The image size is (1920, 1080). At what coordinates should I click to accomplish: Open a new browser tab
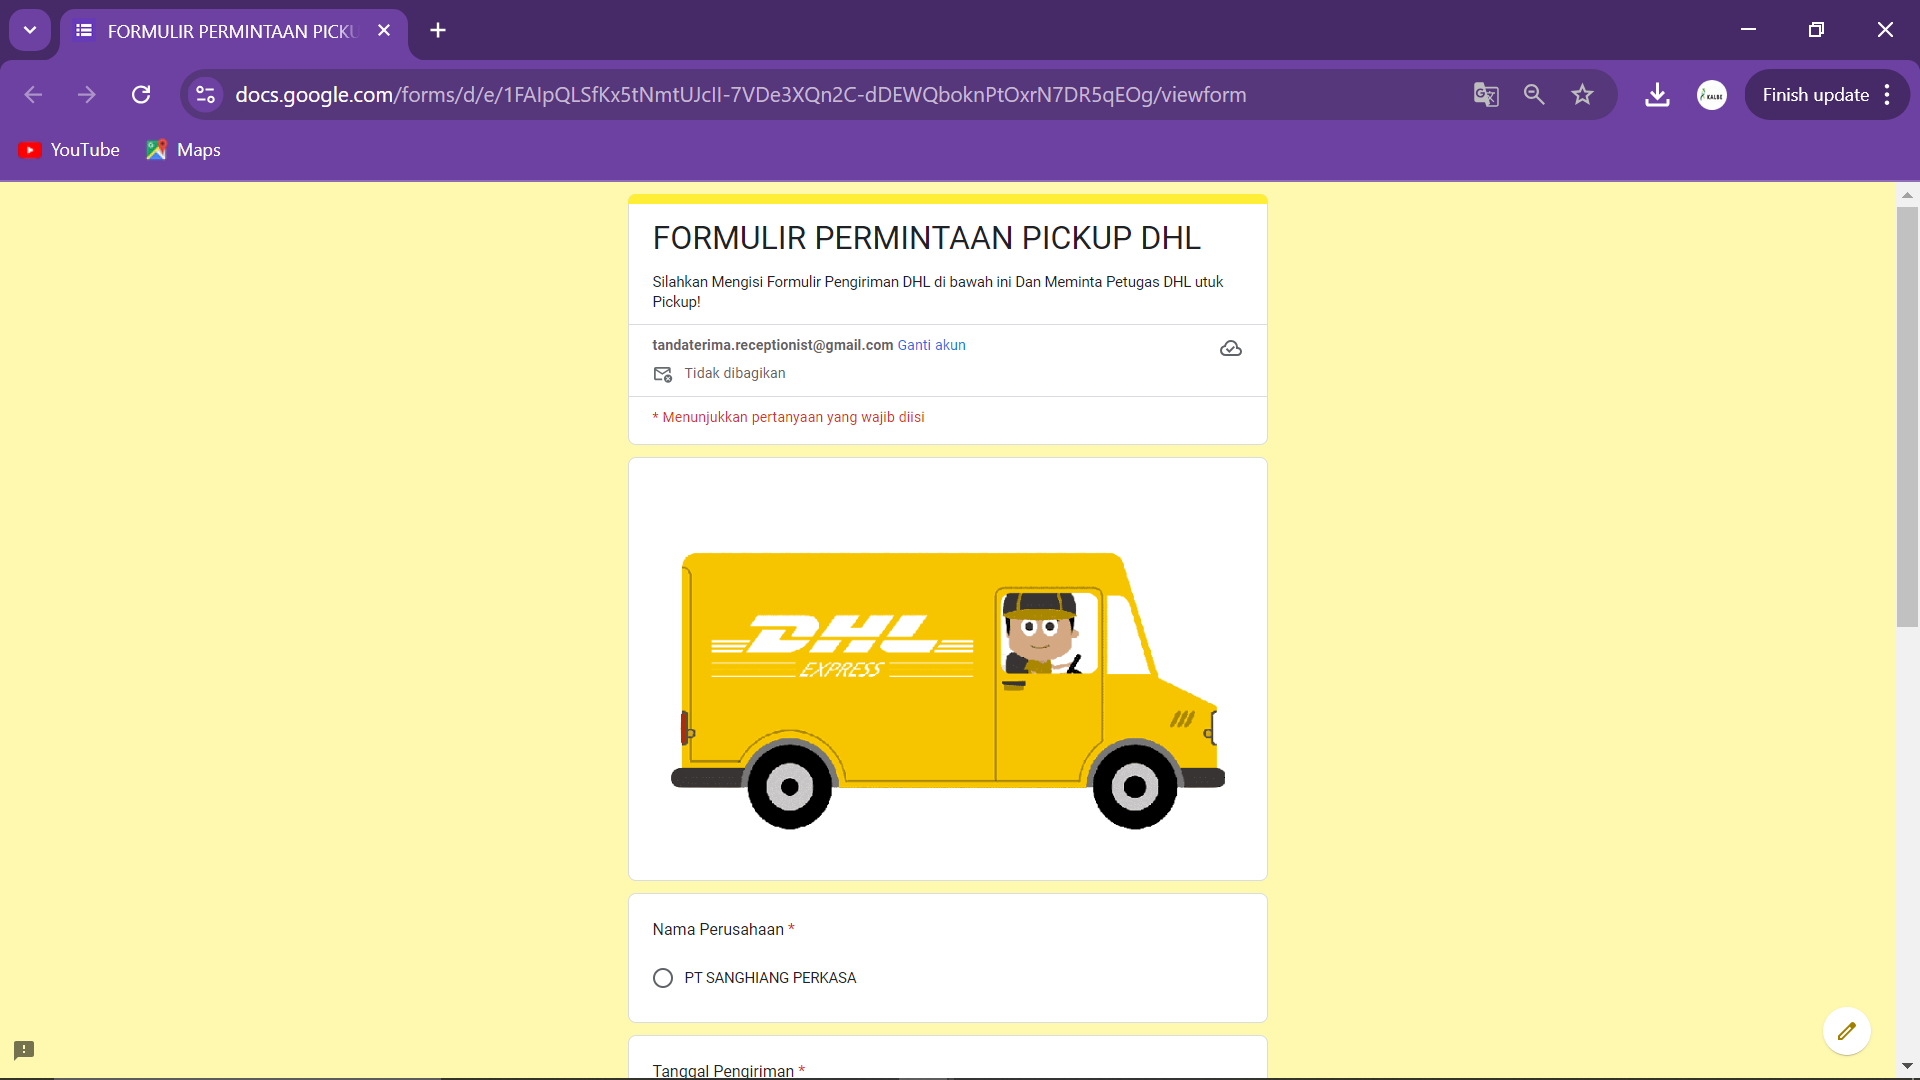tap(438, 30)
